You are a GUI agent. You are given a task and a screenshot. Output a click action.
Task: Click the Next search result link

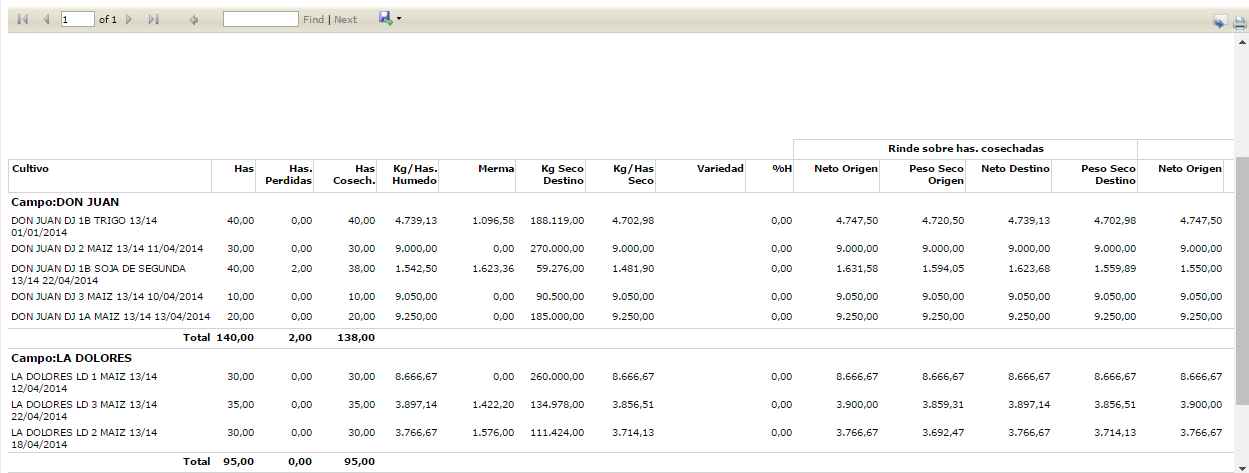[x=345, y=19]
